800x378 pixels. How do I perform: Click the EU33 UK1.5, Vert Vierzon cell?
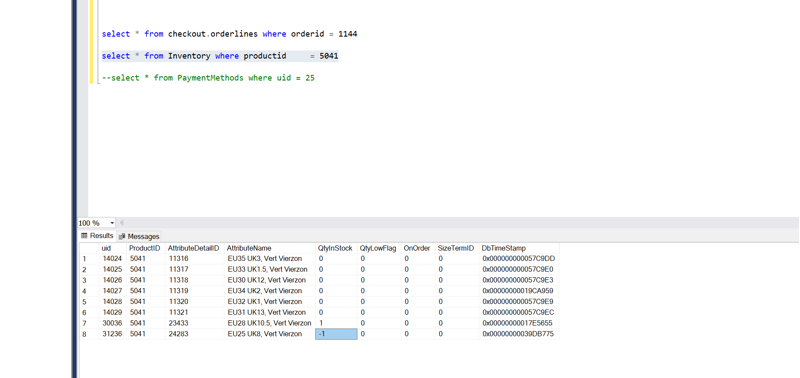point(269,269)
